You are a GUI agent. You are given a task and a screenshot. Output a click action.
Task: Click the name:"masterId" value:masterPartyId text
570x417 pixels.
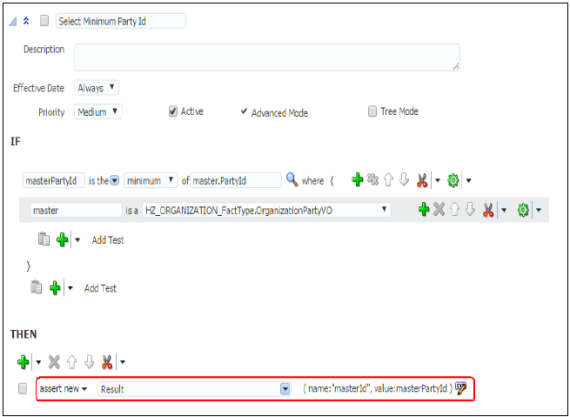[x=378, y=389]
